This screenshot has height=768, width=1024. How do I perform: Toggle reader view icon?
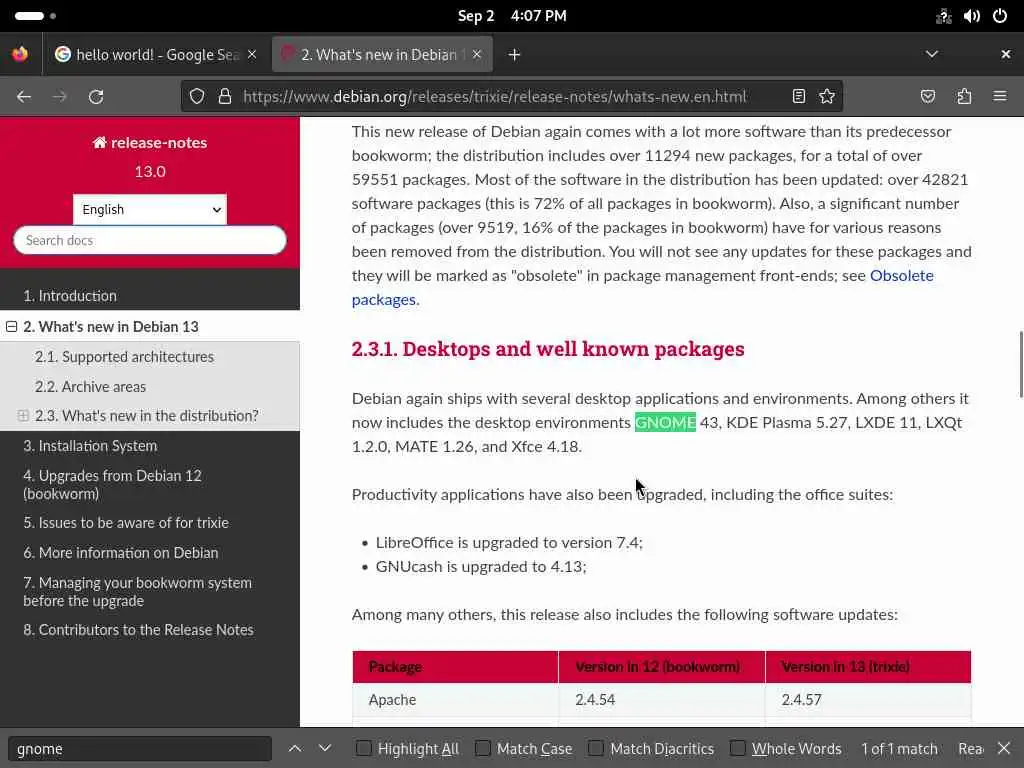tap(798, 97)
